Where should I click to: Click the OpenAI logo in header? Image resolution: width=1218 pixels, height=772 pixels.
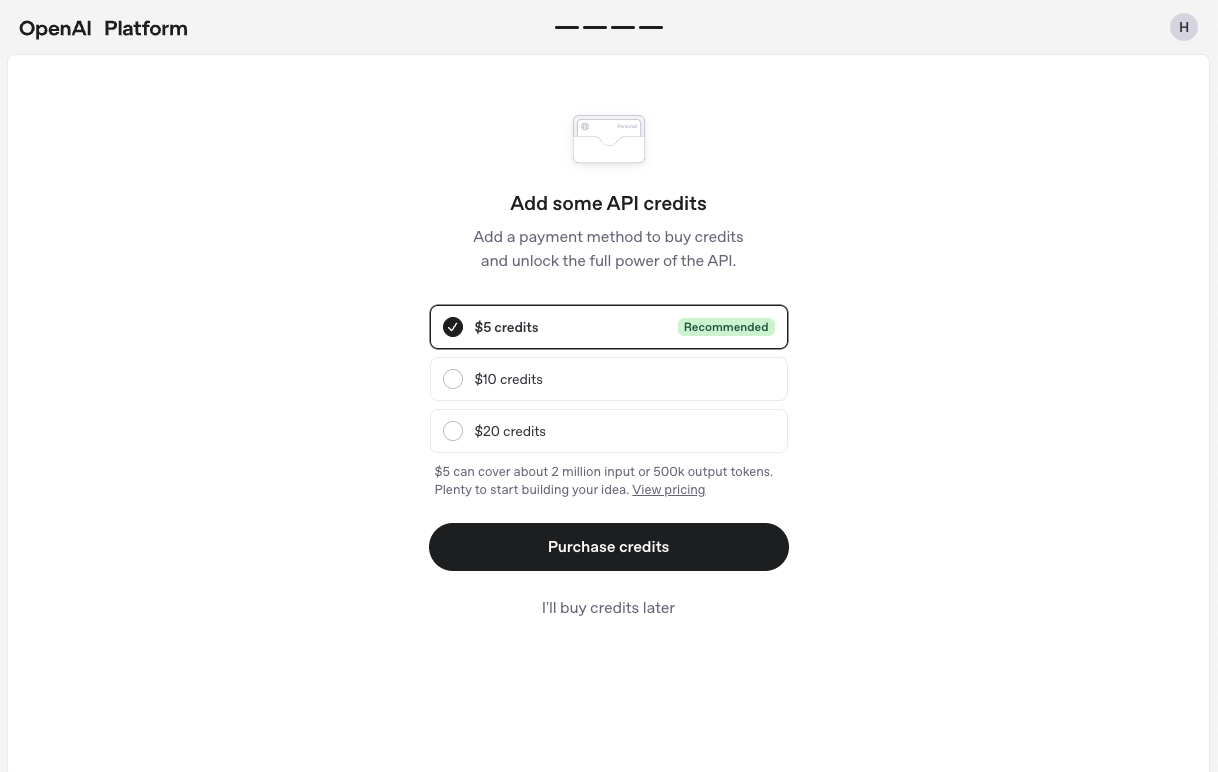click(55, 28)
